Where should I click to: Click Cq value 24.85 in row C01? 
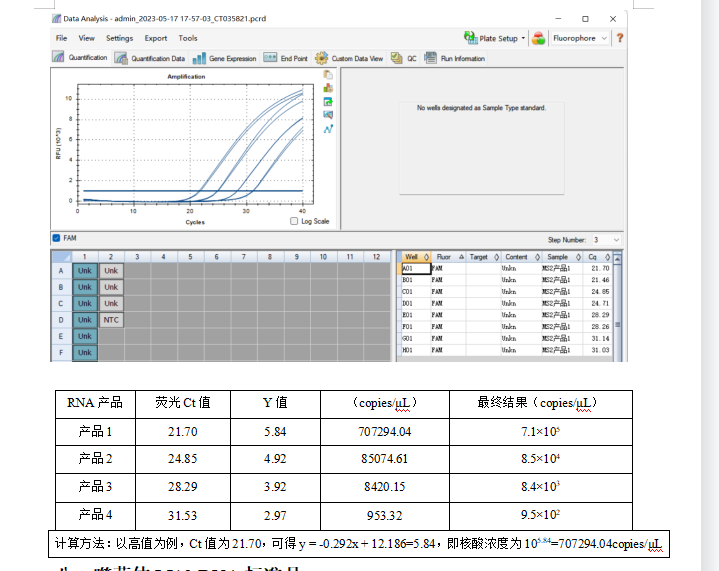pyautogui.click(x=600, y=292)
